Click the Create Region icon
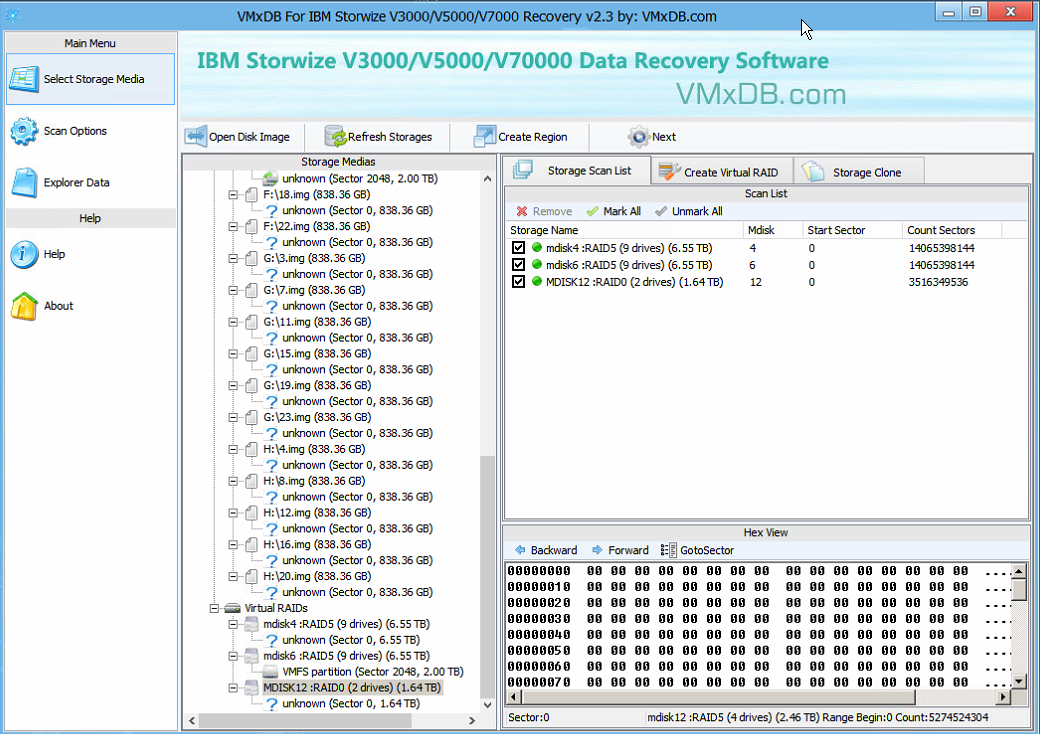Image resolution: width=1040 pixels, height=734 pixels. click(485, 137)
